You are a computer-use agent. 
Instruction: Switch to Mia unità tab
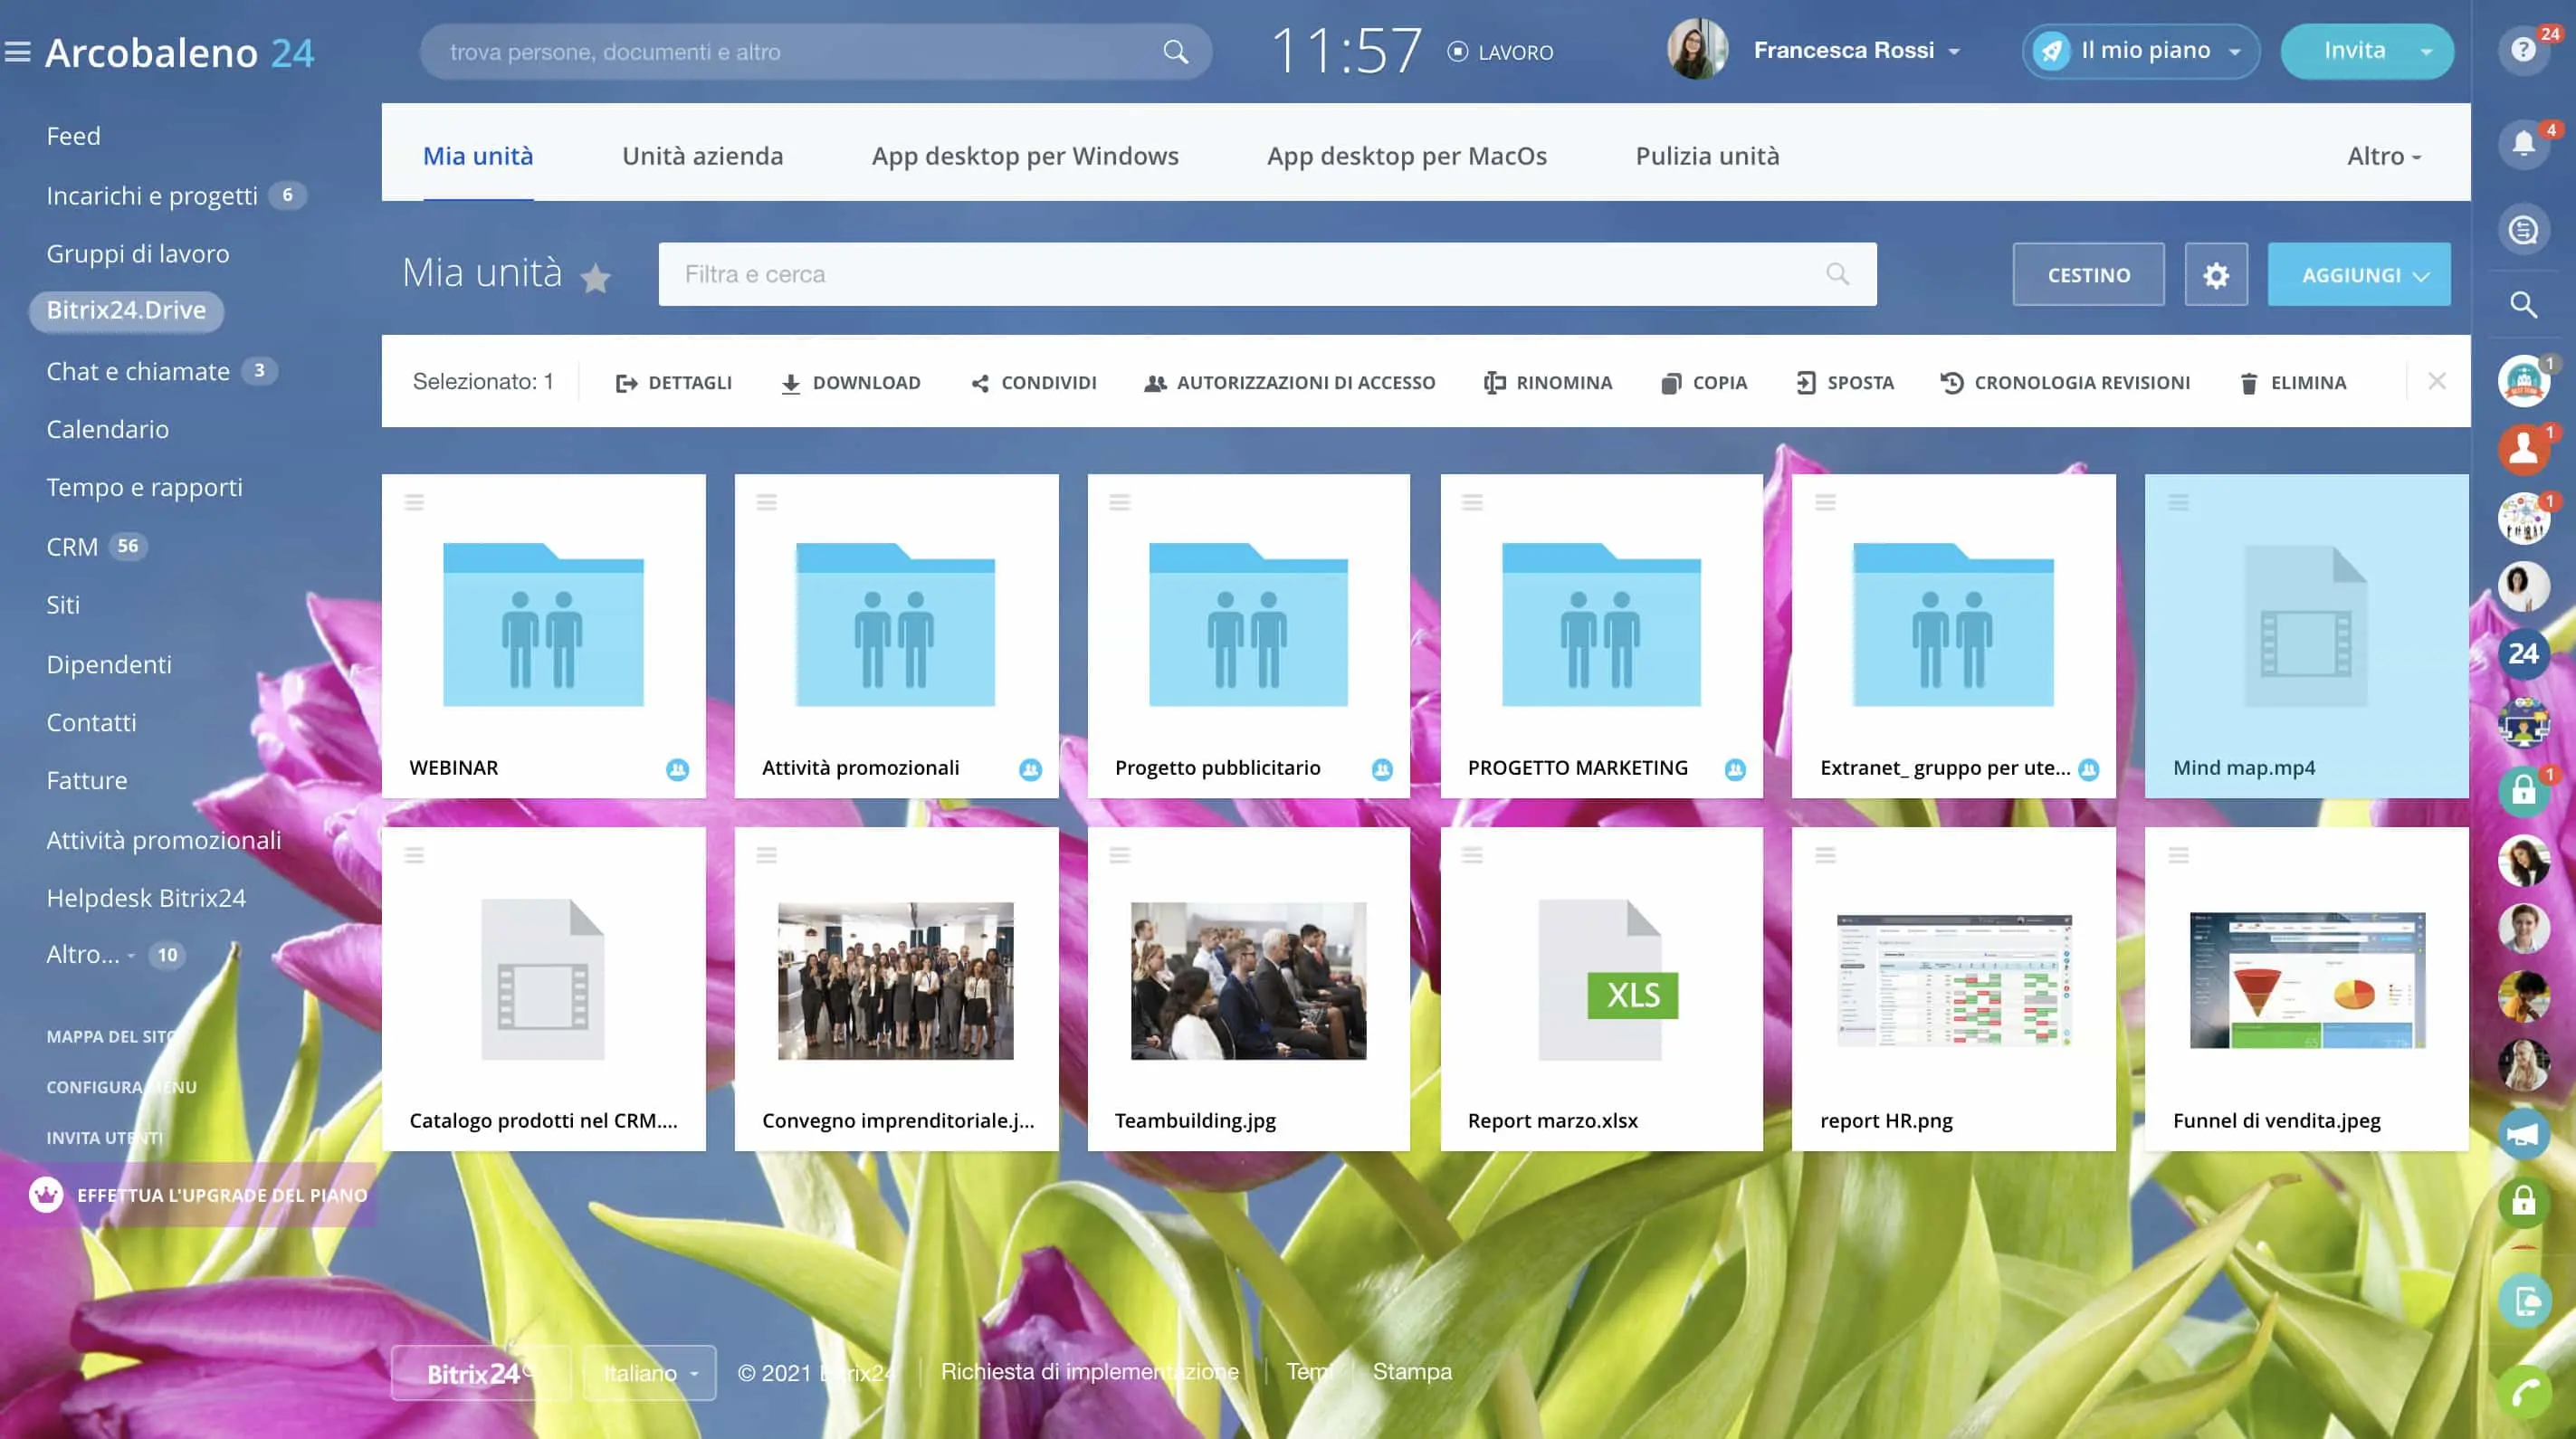478,156
